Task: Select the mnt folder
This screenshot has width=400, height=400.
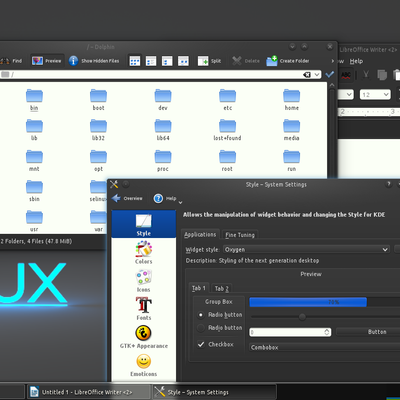Action: pyautogui.click(x=34, y=161)
